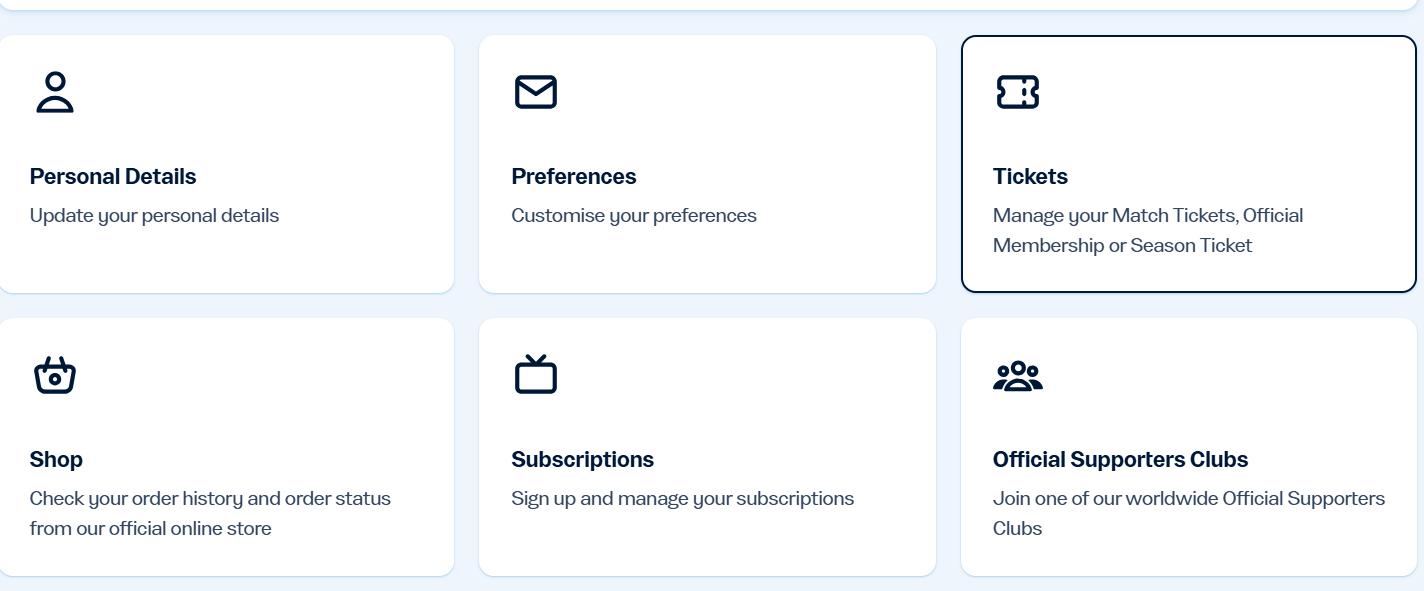
Task: Open the Preferences heading link
Action: 574,177
